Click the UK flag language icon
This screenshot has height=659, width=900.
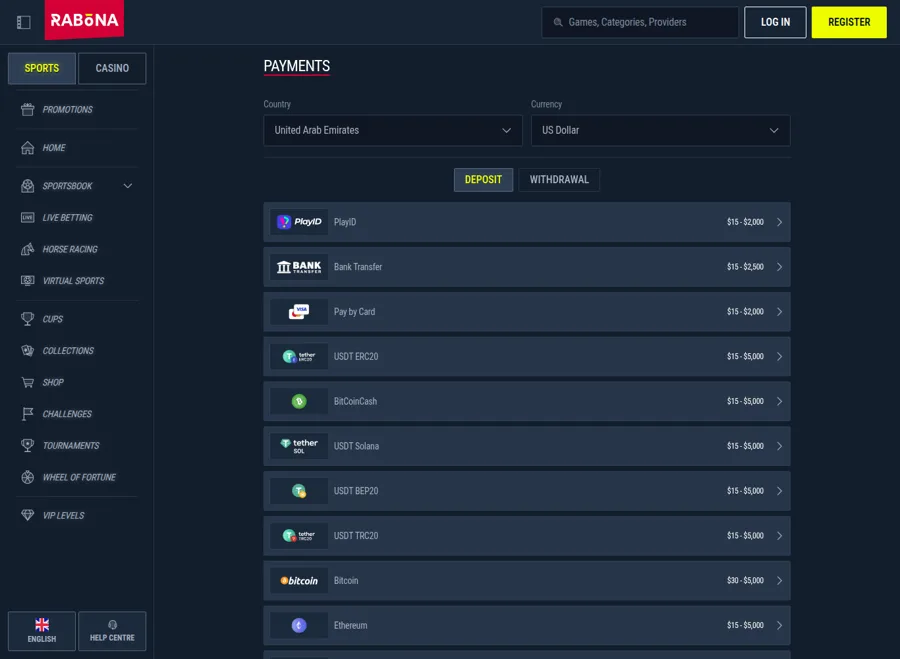42,625
